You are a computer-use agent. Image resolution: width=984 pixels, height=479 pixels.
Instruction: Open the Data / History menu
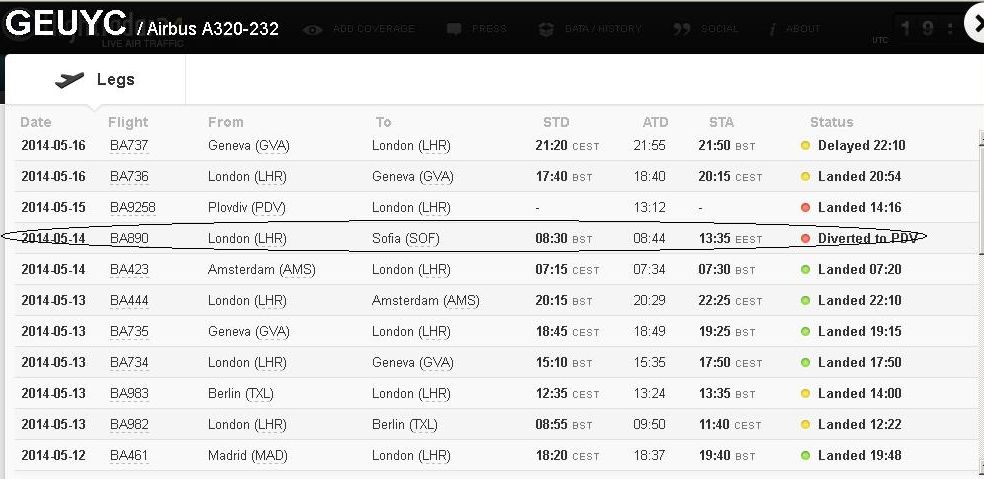(603, 29)
